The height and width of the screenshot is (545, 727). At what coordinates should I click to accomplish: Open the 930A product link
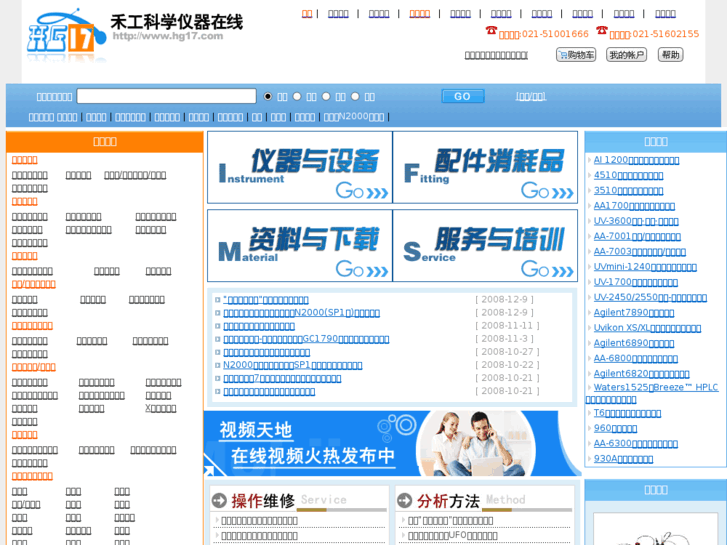tap(623, 459)
